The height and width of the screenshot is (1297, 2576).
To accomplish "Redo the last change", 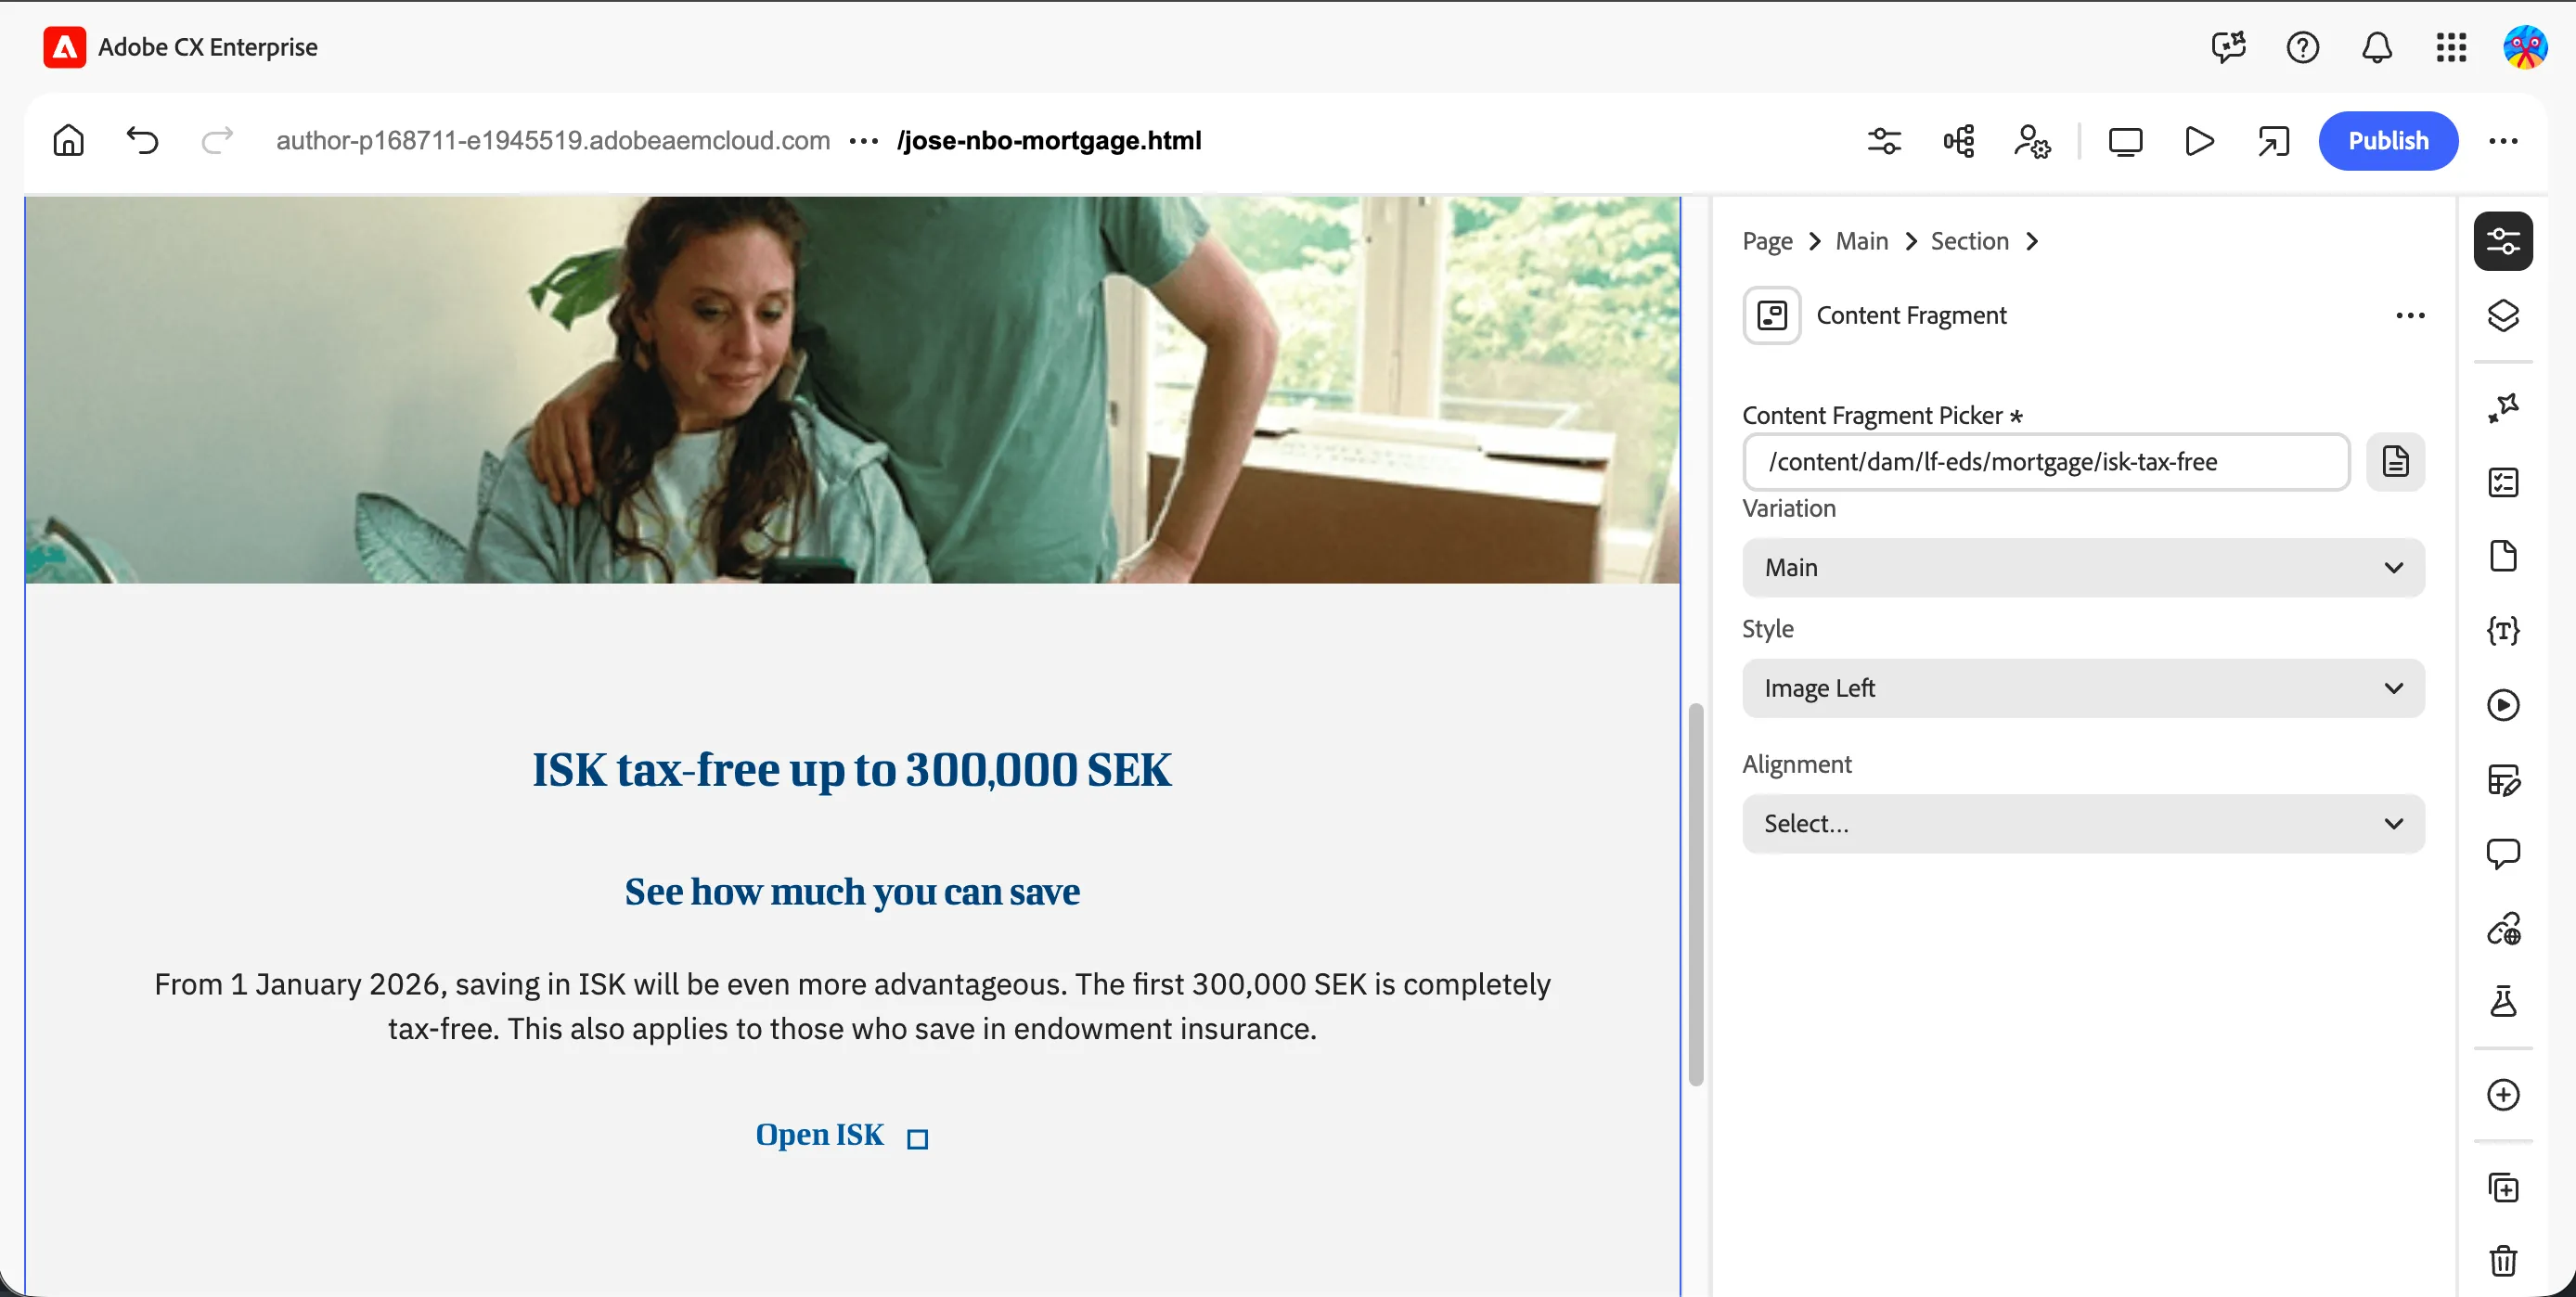I will [x=217, y=140].
